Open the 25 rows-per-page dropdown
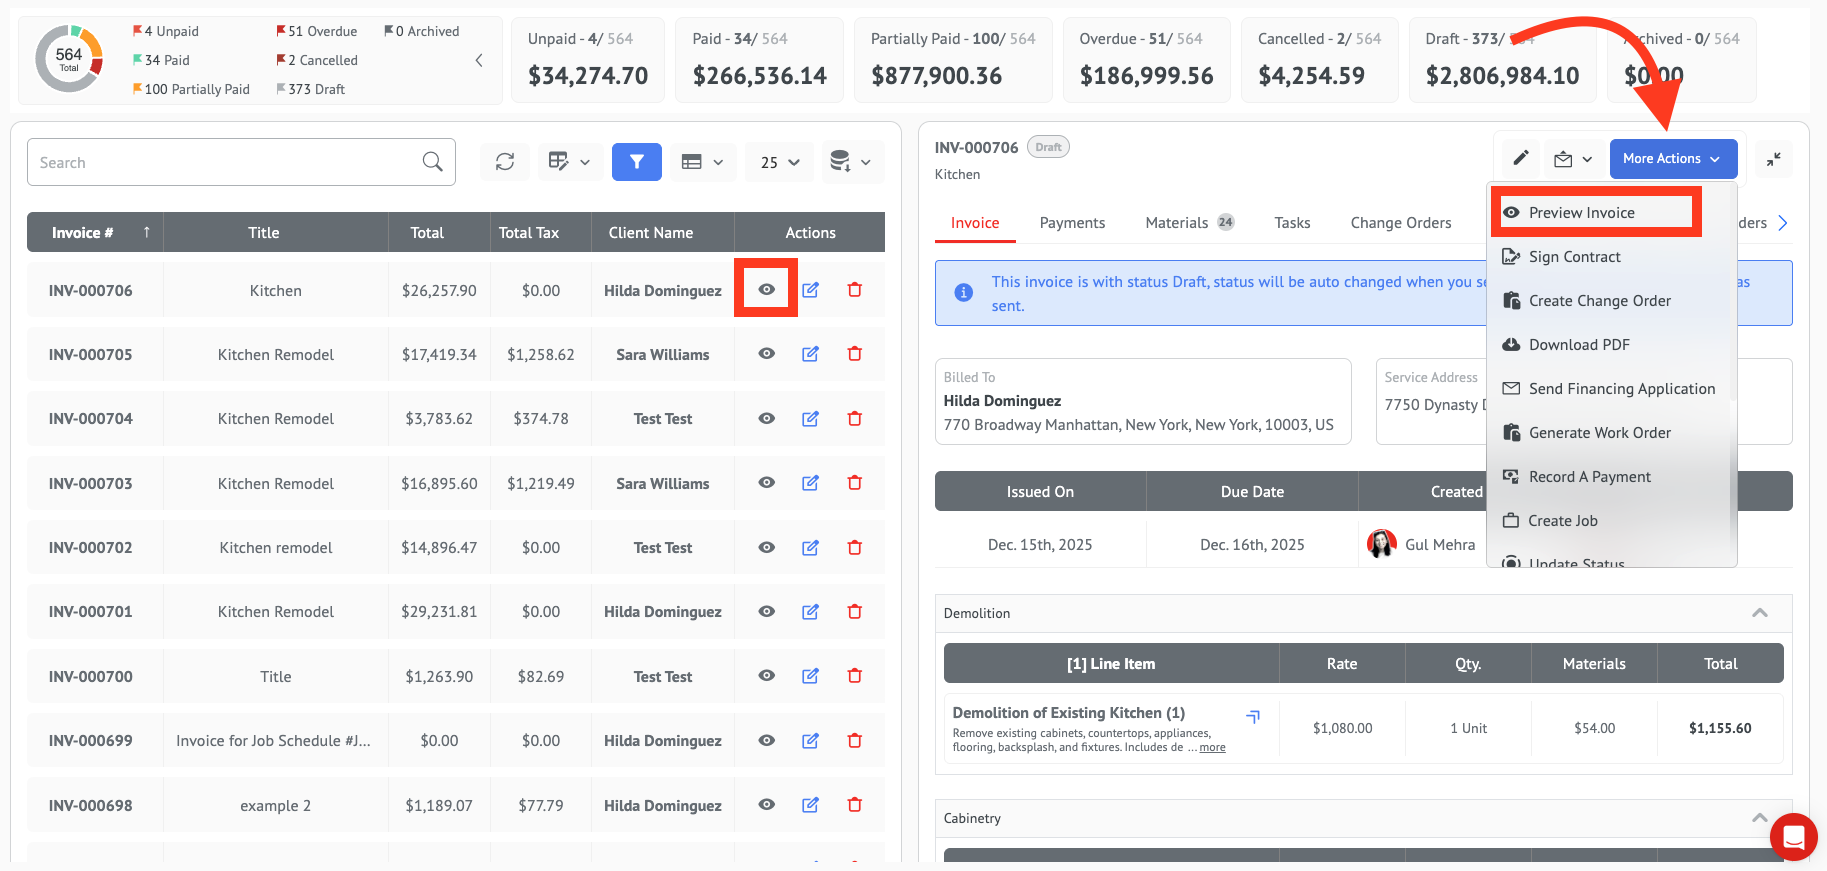The image size is (1827, 871). (779, 162)
